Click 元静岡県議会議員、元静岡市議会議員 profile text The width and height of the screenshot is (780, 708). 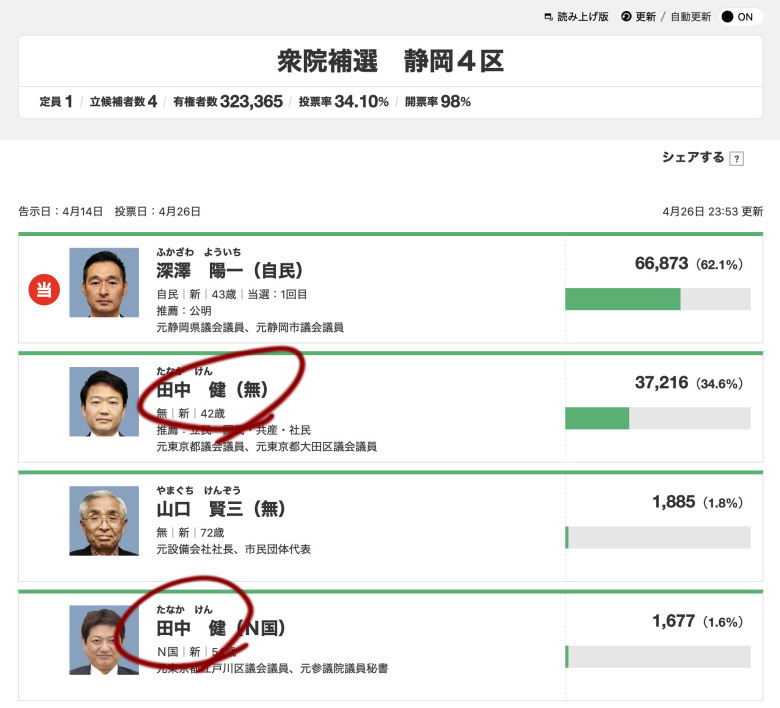[250, 327]
